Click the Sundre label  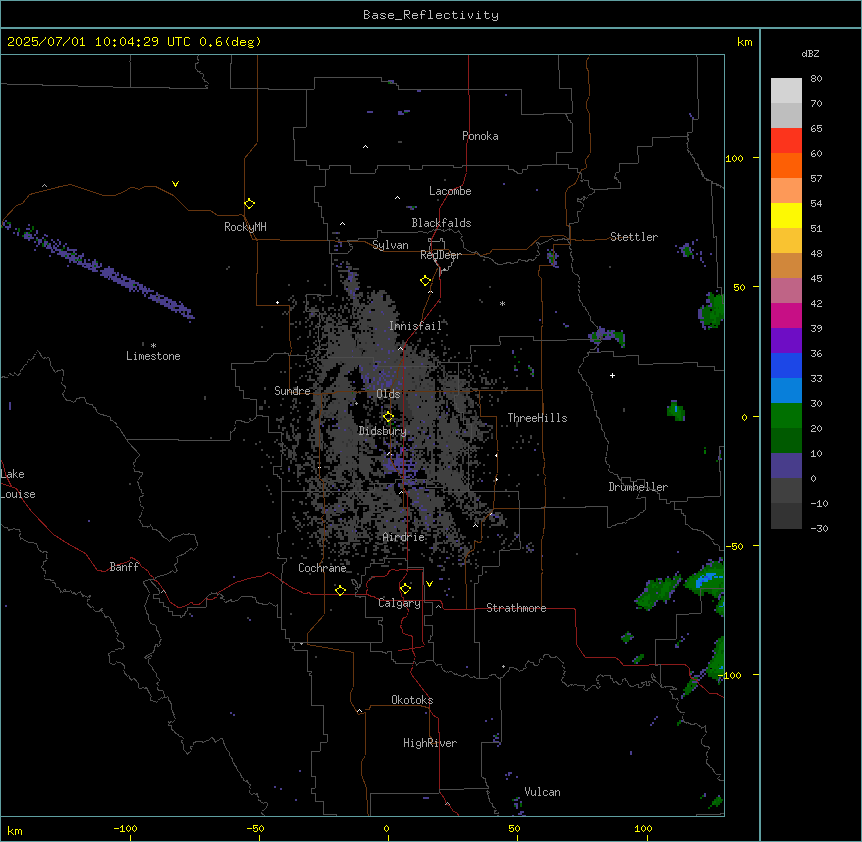pos(292,391)
